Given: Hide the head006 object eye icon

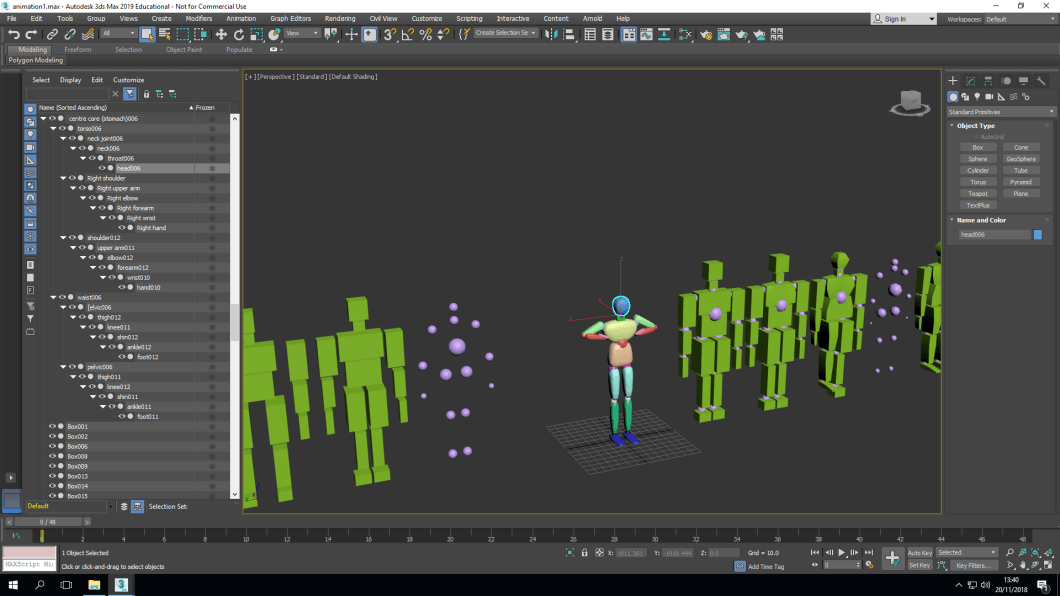Looking at the screenshot, I should 102,168.
